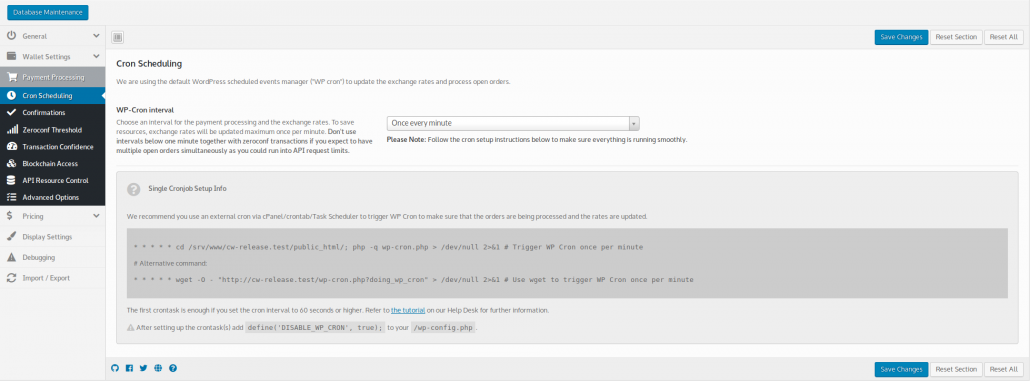Click the 'WP-Cron interval' label
The image size is (1030, 381).
point(145,110)
